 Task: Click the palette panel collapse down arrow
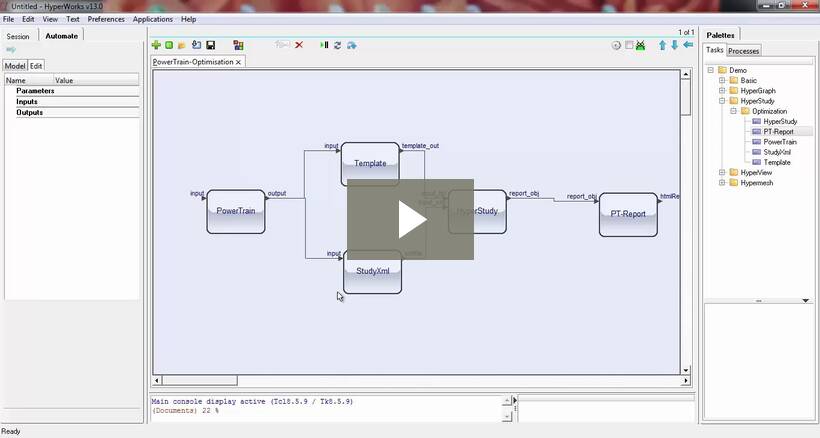tap(805, 301)
